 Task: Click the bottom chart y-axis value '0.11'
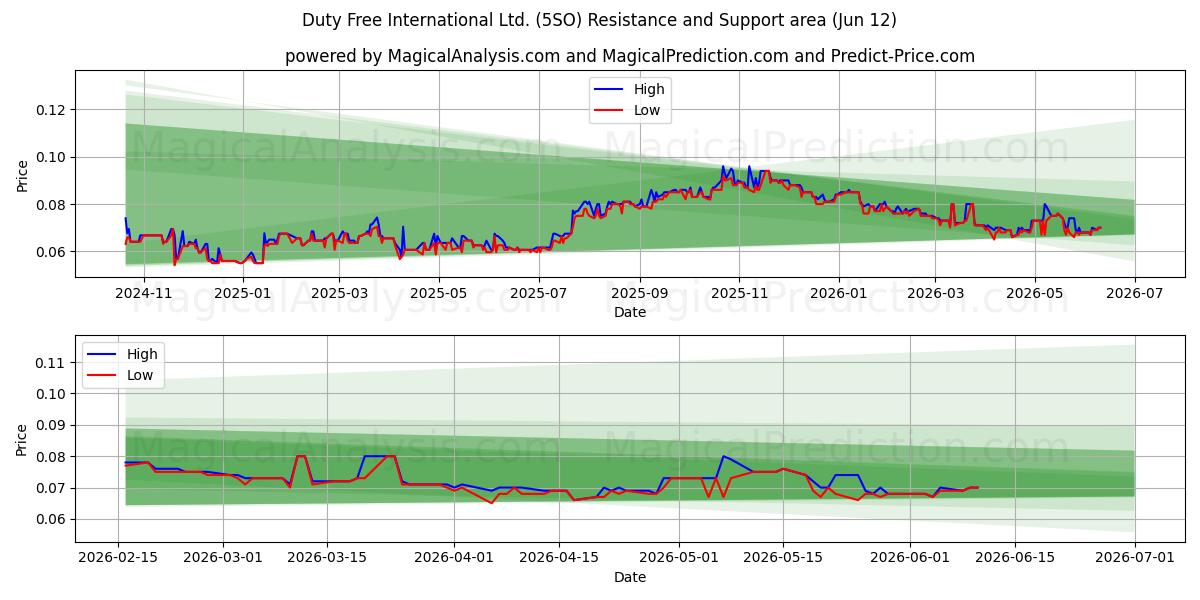[x=51, y=363]
